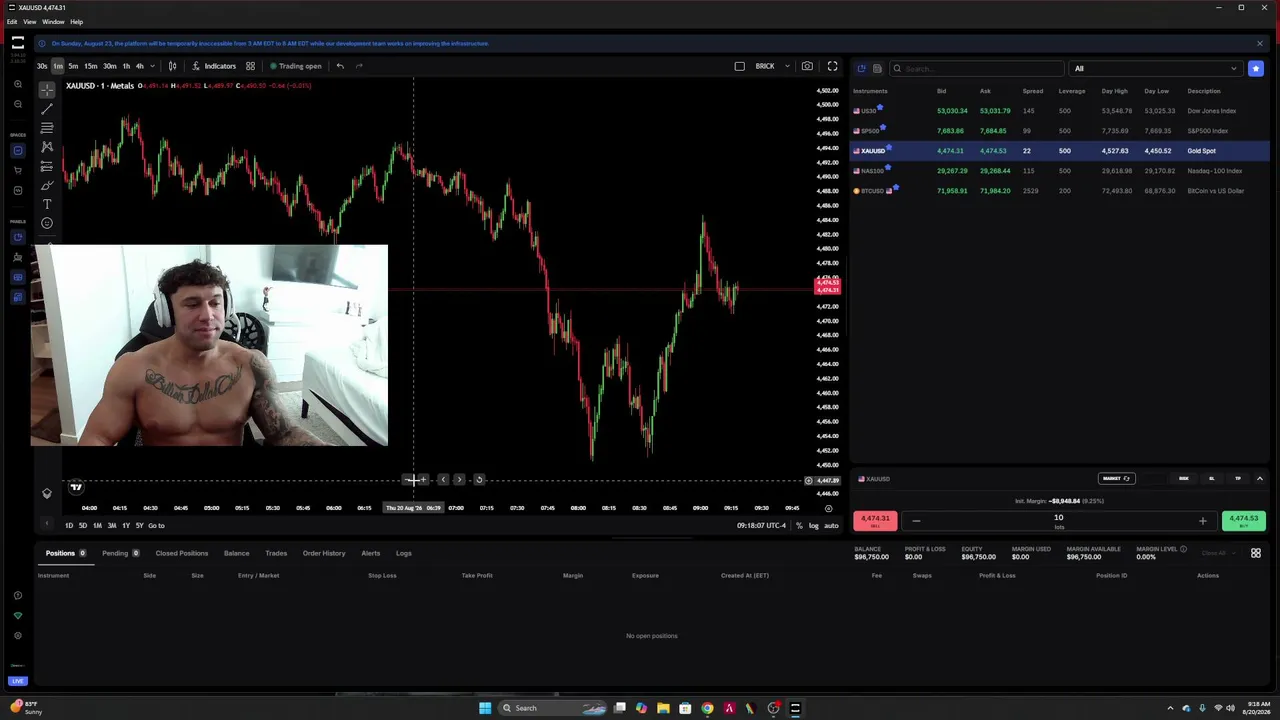The width and height of the screenshot is (1280, 720).
Task: Toggle log scale on the chart
Action: click(813, 526)
